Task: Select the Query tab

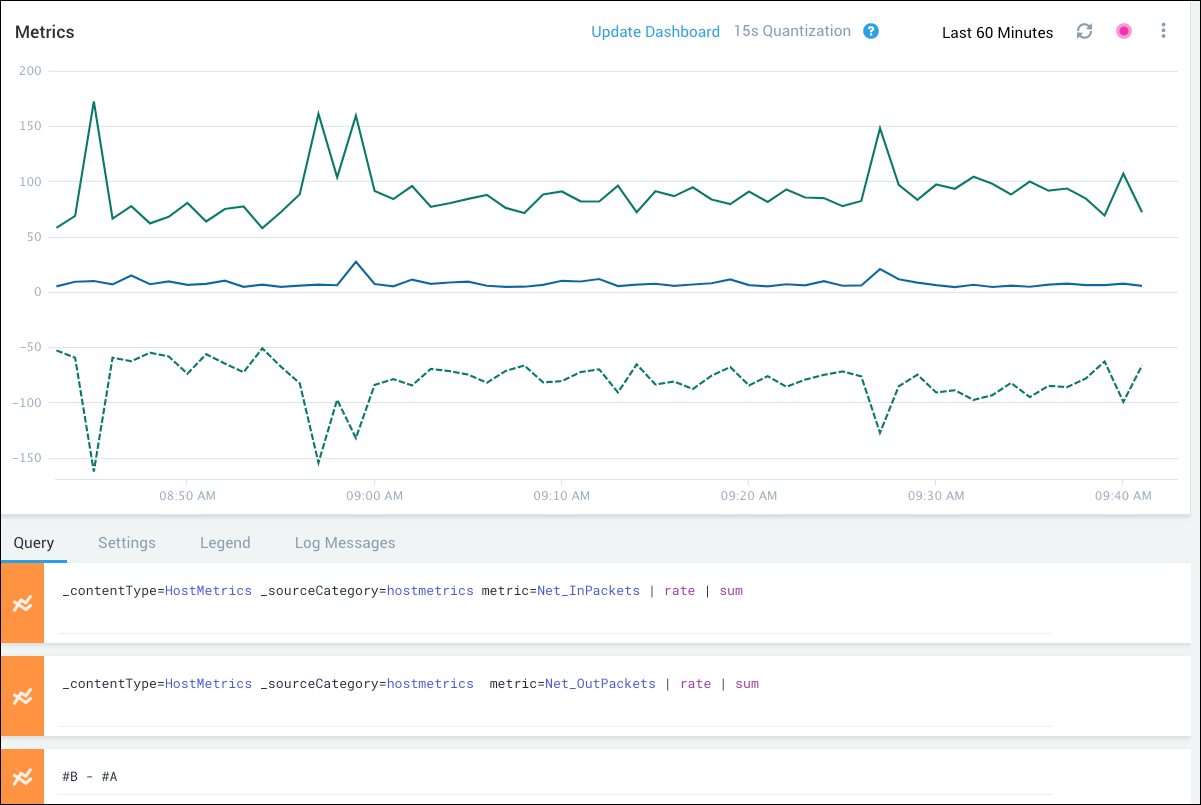Action: pos(34,543)
